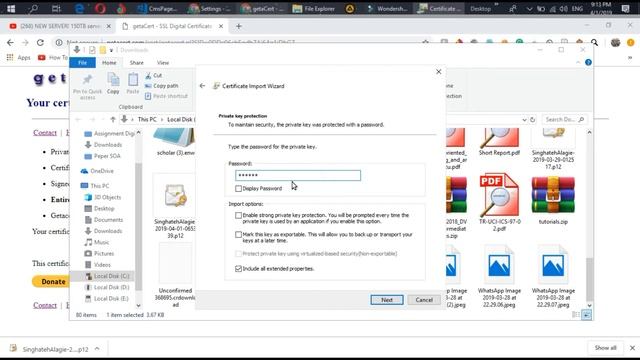Viewport: 640px width, 360px height.
Task: Click the private key password field
Action: [298, 176]
